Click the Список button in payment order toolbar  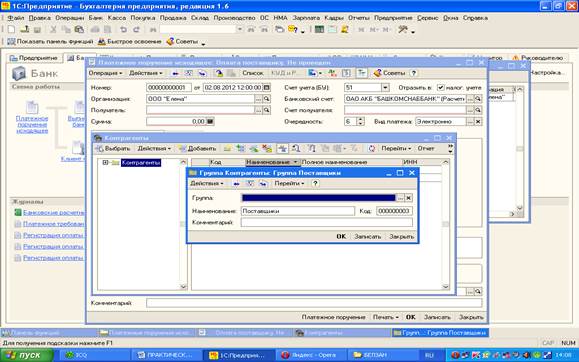253,73
